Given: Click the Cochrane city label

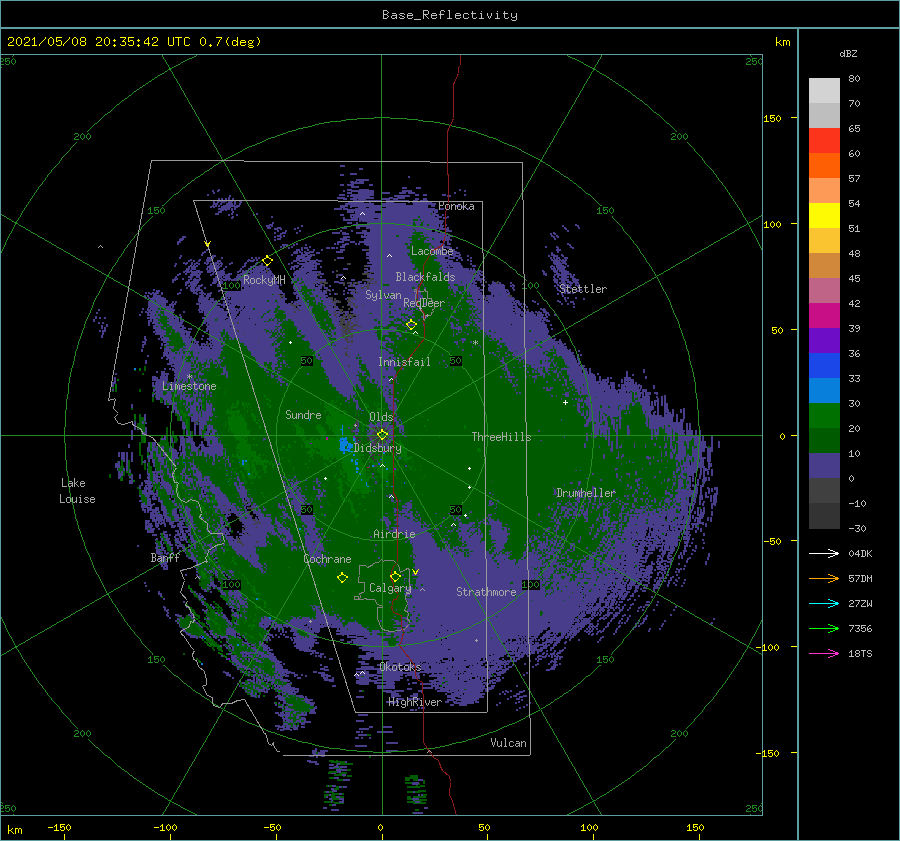Looking at the screenshot, I should pos(327,559).
